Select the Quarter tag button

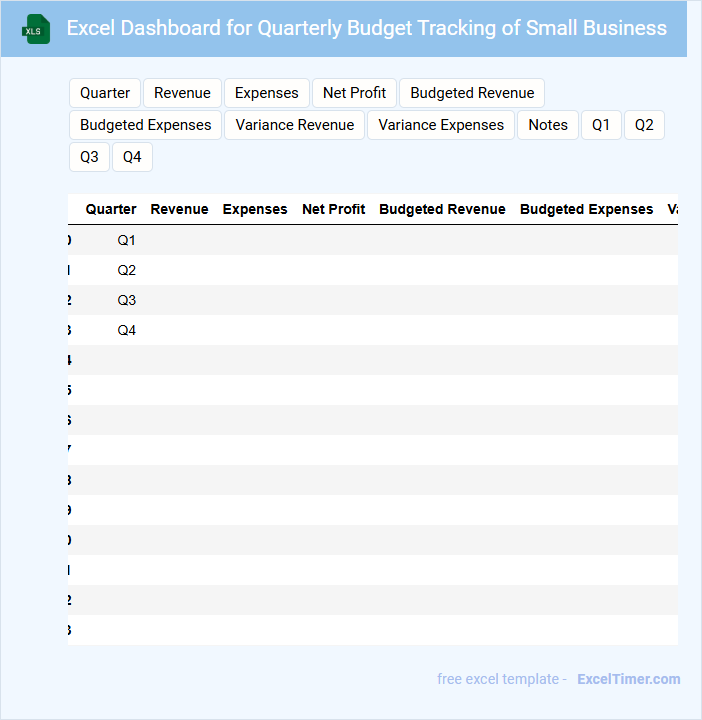click(105, 93)
